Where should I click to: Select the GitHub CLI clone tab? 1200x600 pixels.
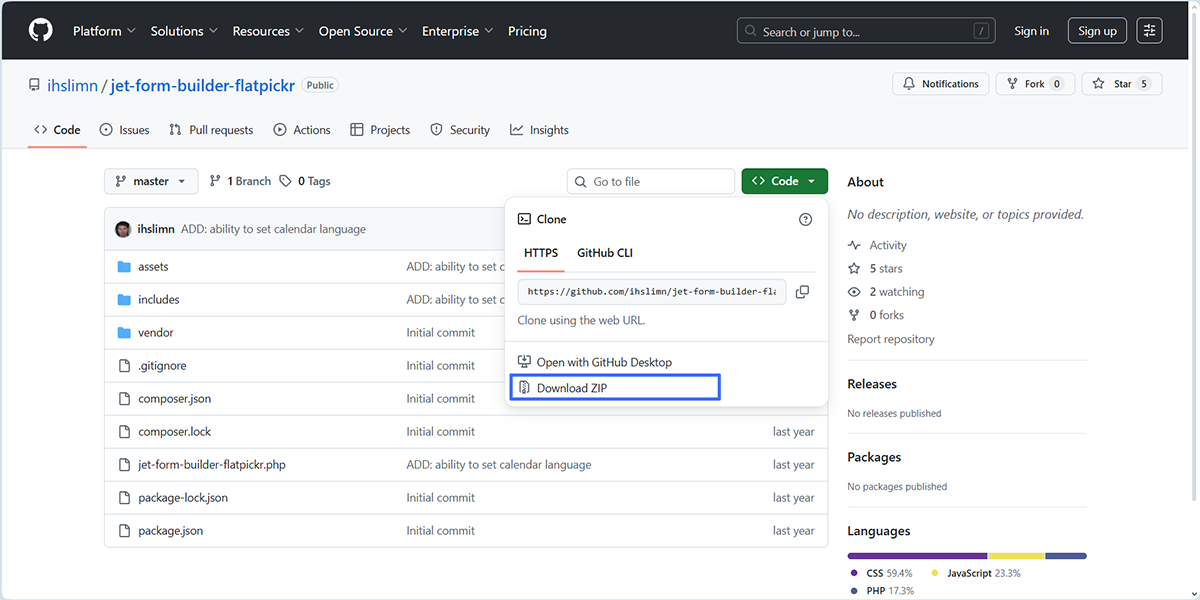coord(605,253)
